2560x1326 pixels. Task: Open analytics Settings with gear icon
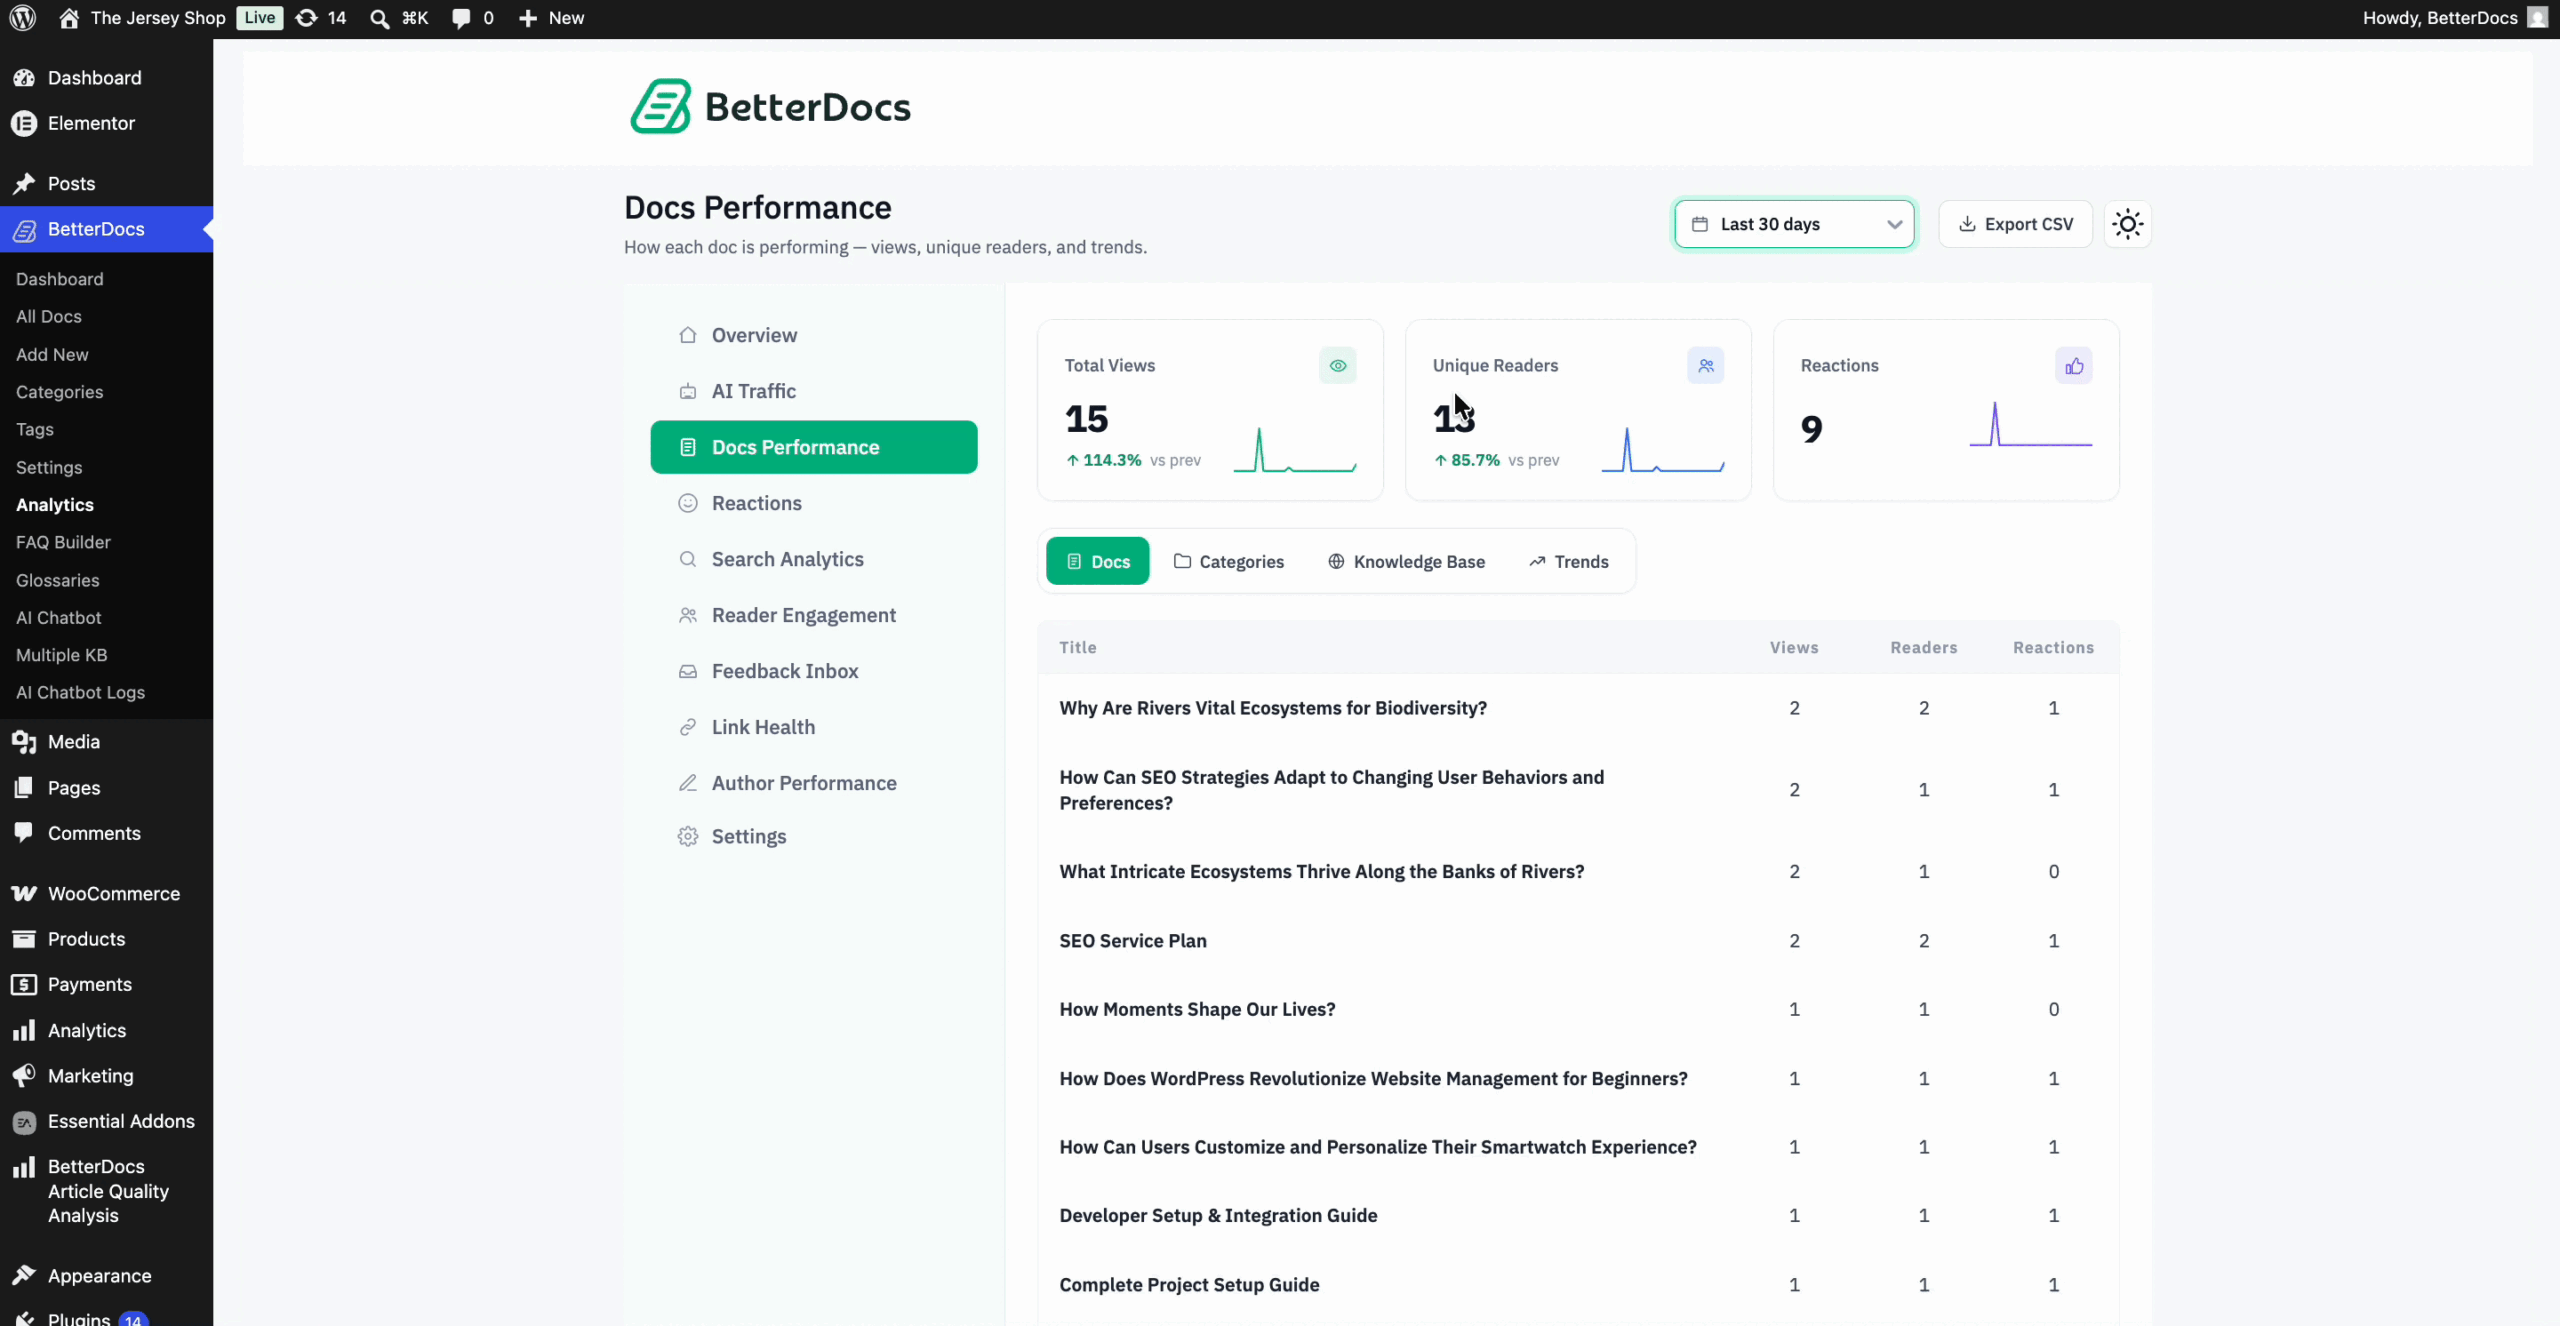tap(813, 836)
